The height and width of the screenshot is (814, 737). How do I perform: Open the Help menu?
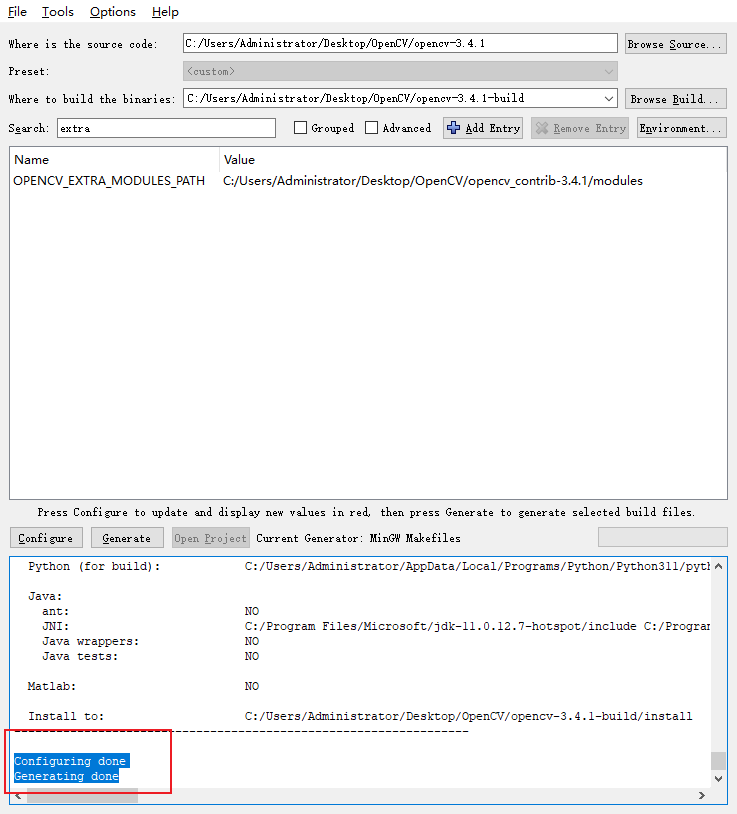165,11
